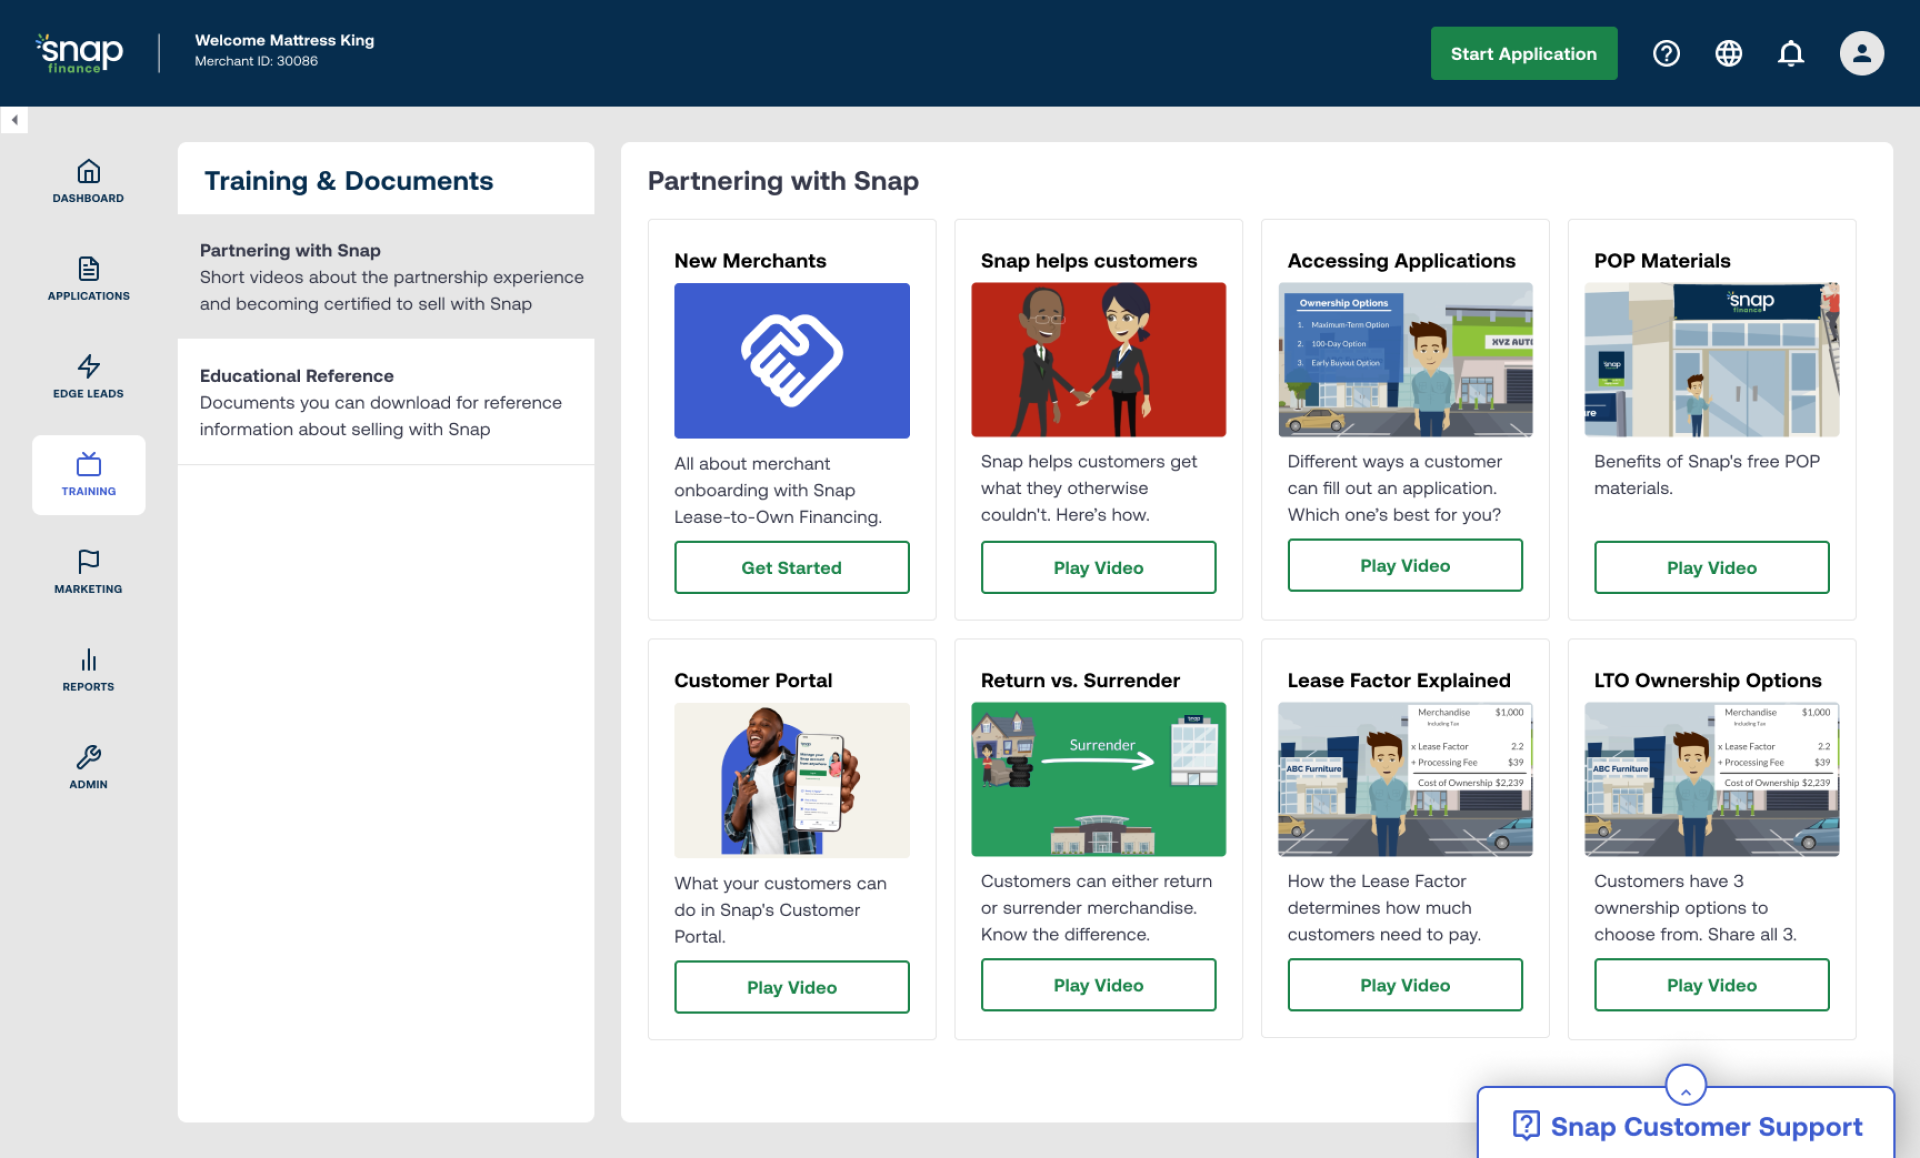Check notifications via the bell icon
Image resolution: width=1920 pixels, height=1158 pixels.
(1791, 53)
